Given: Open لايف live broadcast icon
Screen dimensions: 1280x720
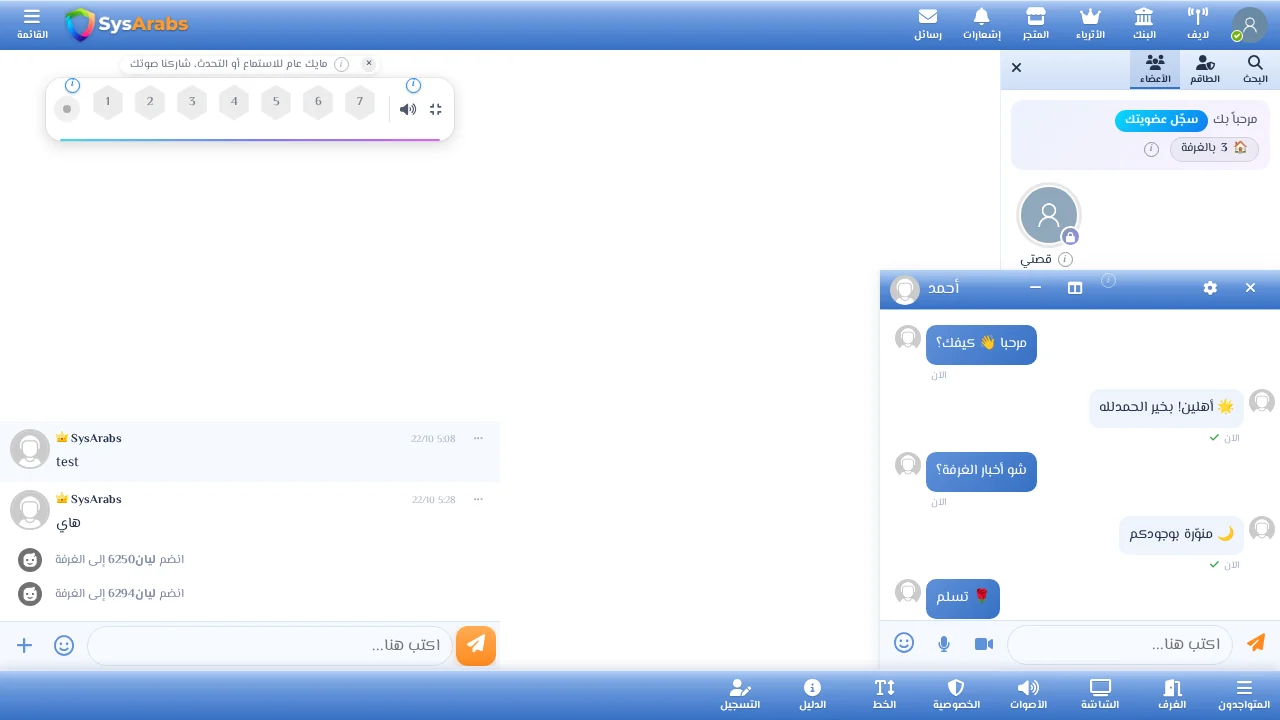Looking at the screenshot, I should pos(1198,24).
